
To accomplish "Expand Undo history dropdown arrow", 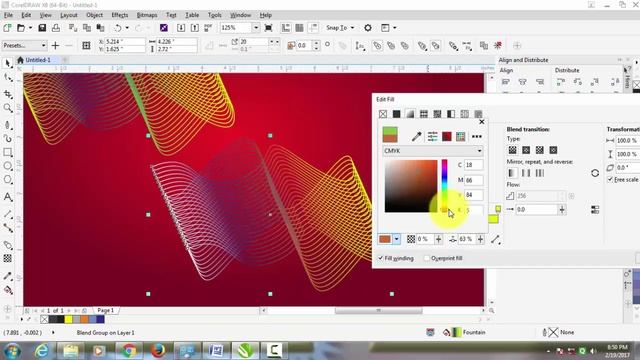I will pyautogui.click(x=127, y=28).
